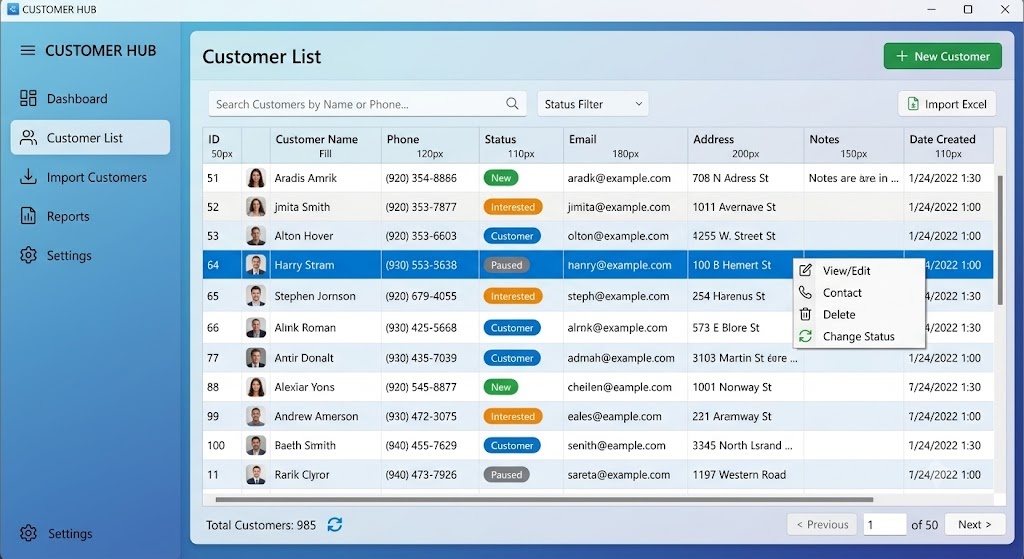Expand the Status Filter dropdown
Image resolution: width=1024 pixels, height=559 pixels.
coord(593,104)
